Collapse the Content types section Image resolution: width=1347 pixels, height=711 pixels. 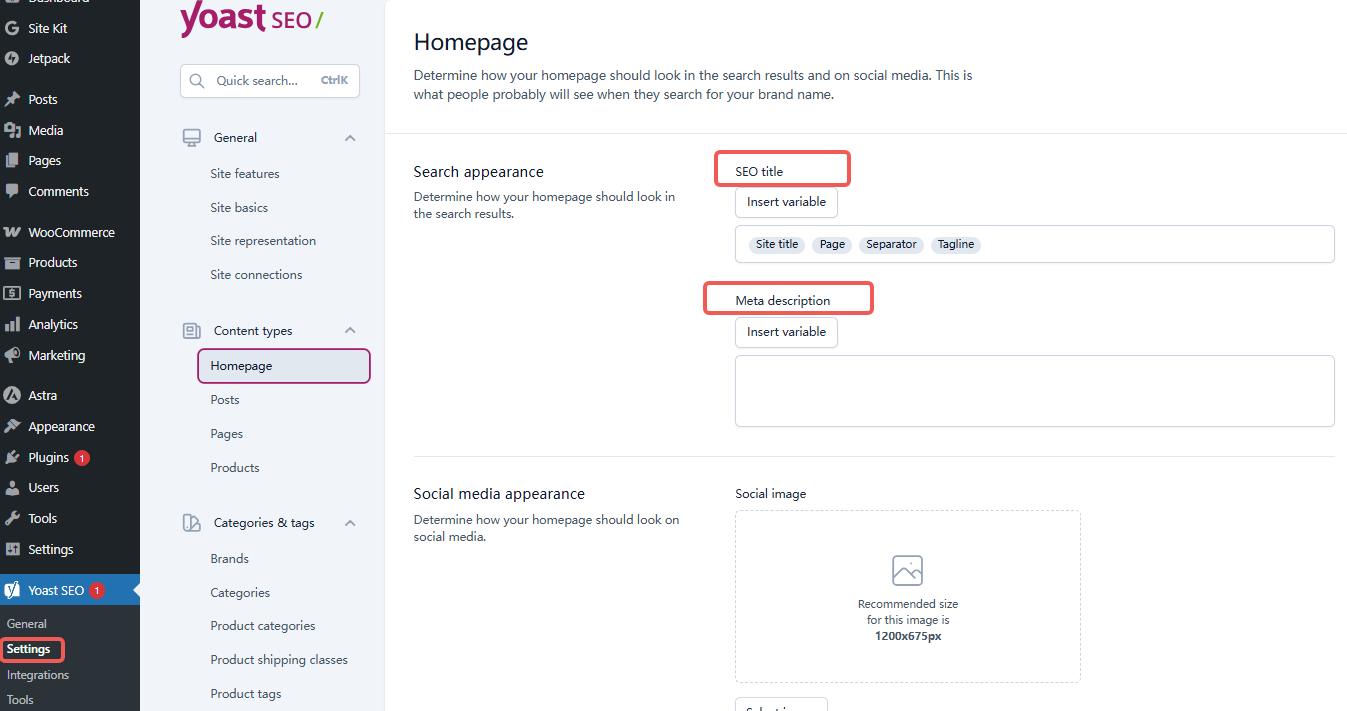(350, 330)
